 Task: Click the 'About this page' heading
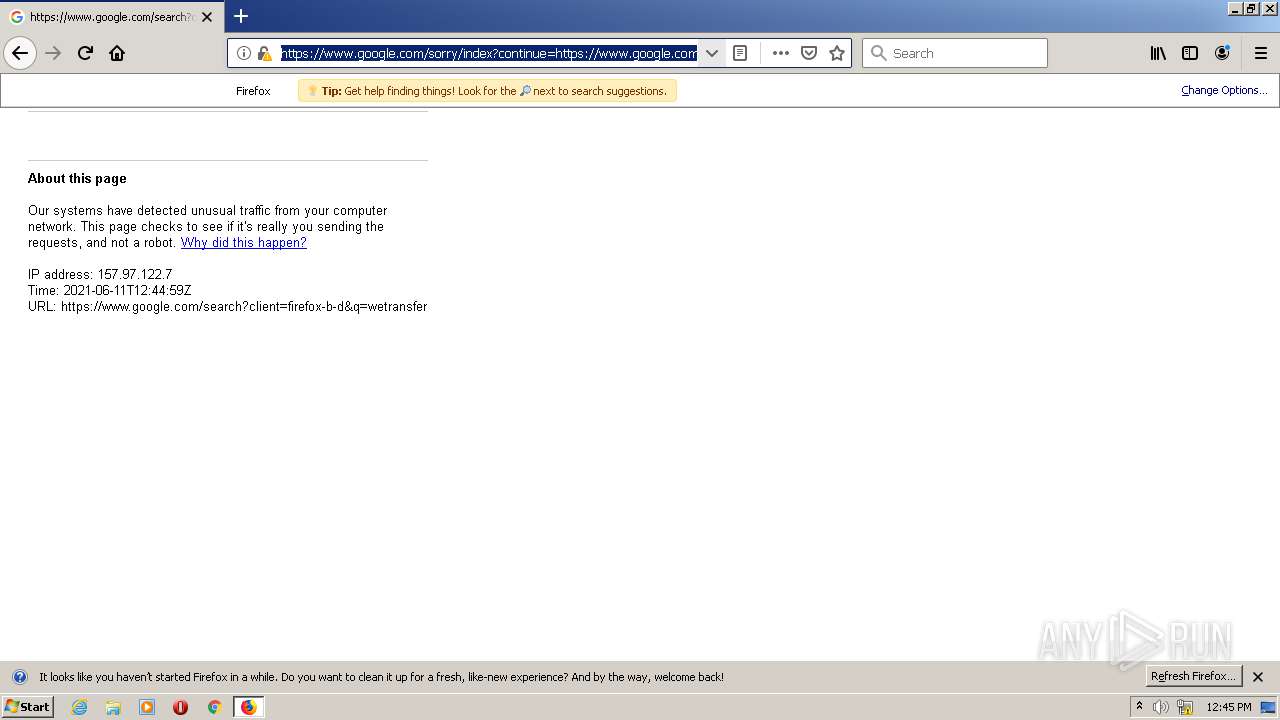pos(77,179)
